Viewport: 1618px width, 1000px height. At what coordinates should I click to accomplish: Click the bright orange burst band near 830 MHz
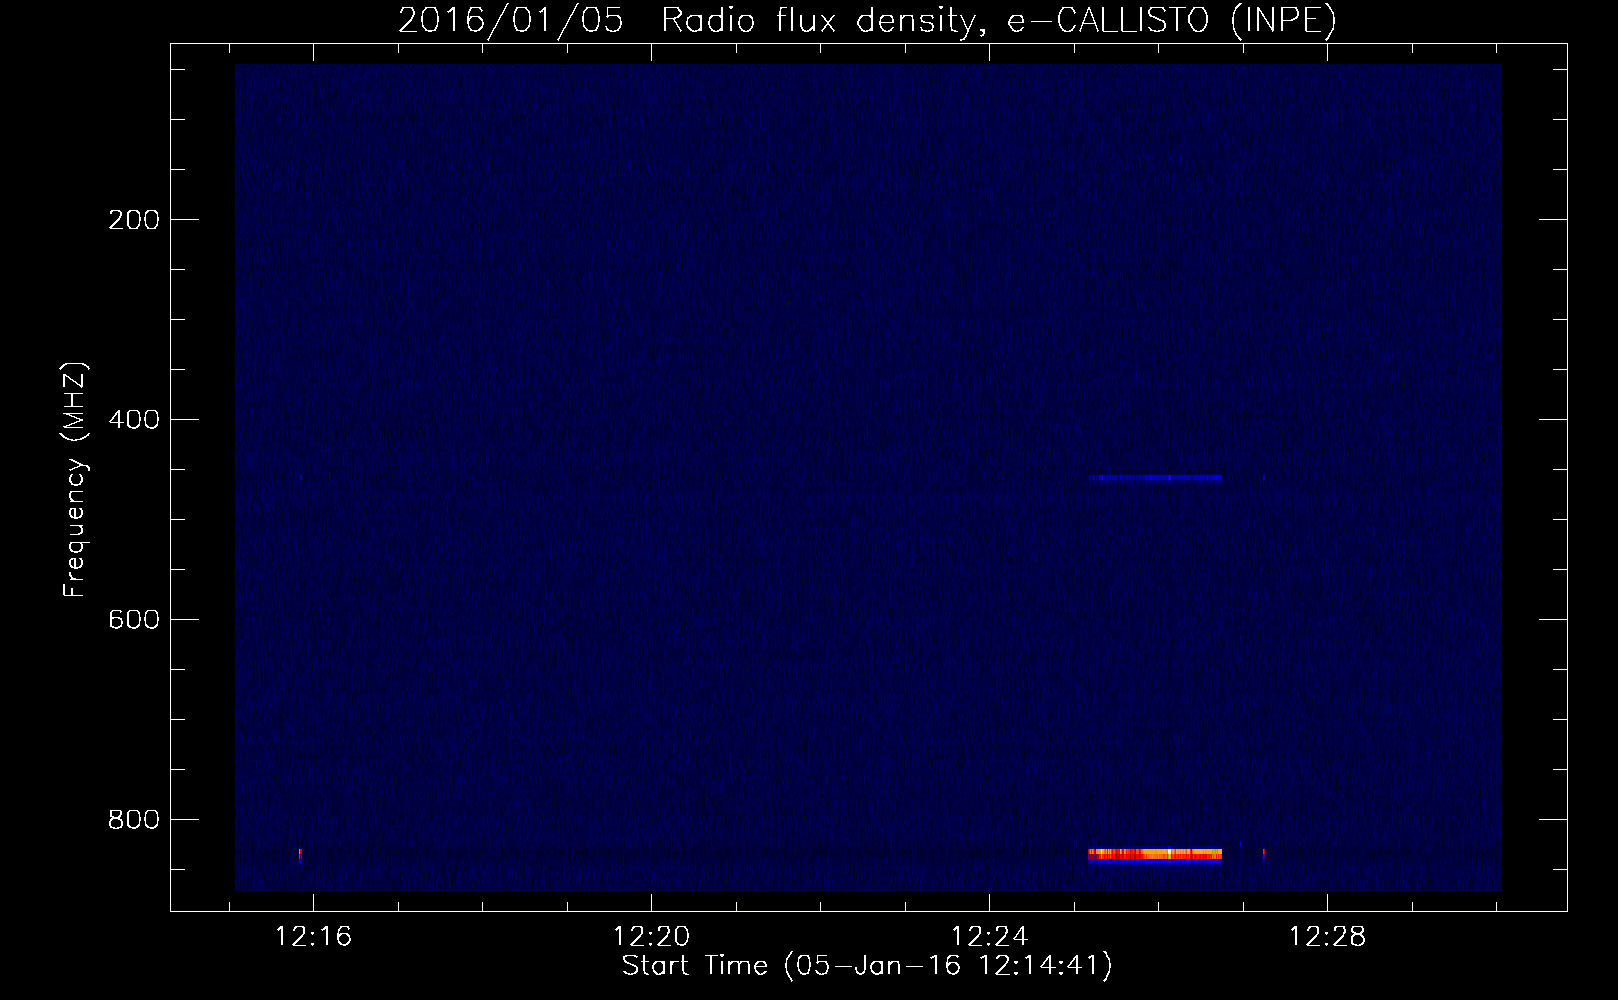pos(1155,854)
